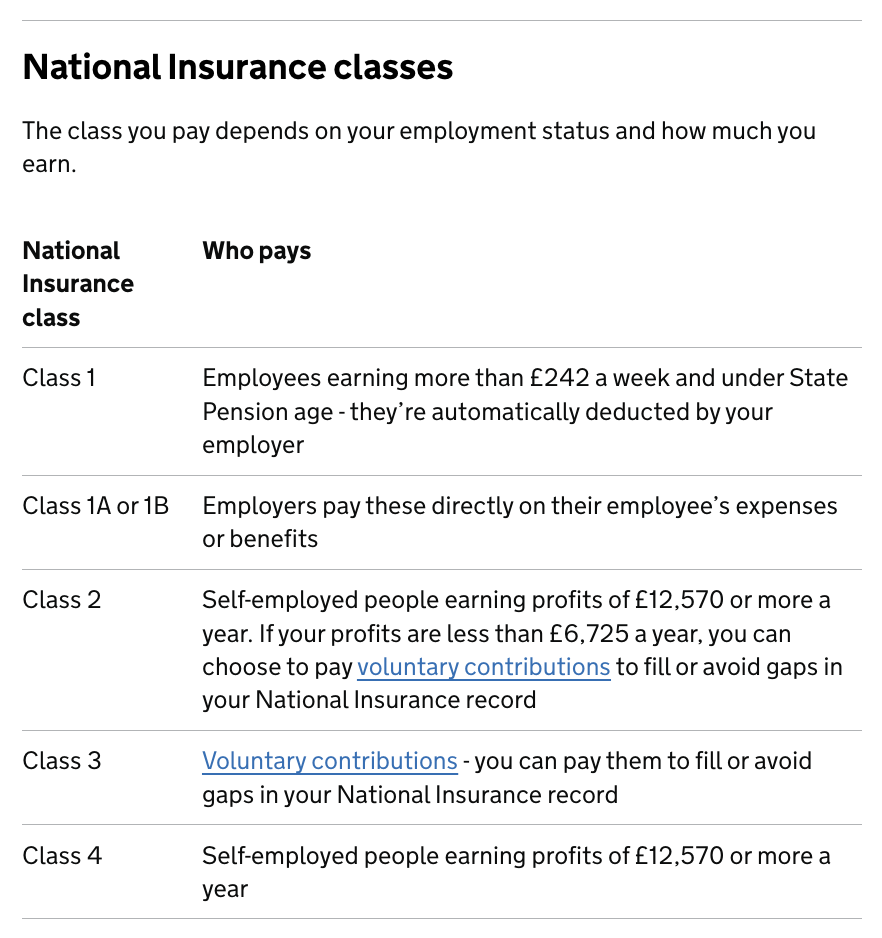
Task: Open the voluntary contributions link in Class 2 row
Action: (x=483, y=667)
